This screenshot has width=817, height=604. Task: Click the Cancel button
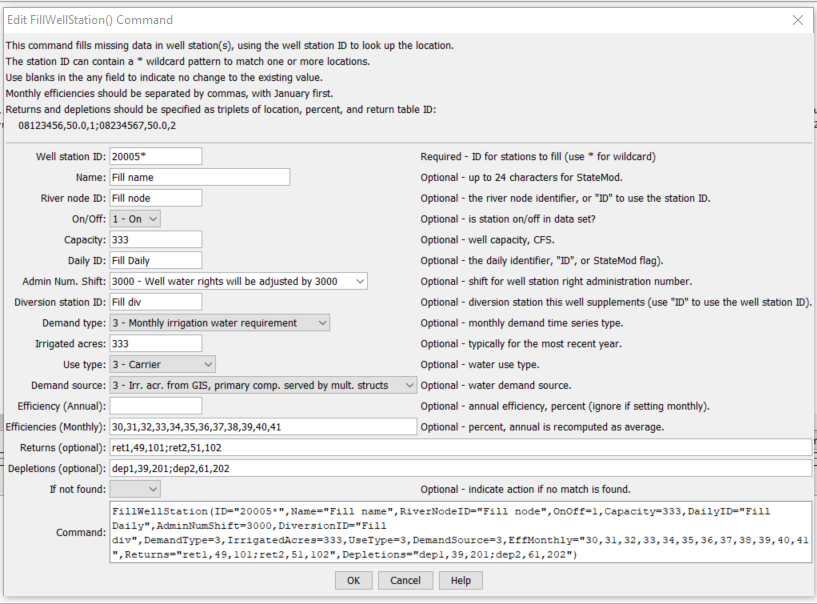(405, 581)
